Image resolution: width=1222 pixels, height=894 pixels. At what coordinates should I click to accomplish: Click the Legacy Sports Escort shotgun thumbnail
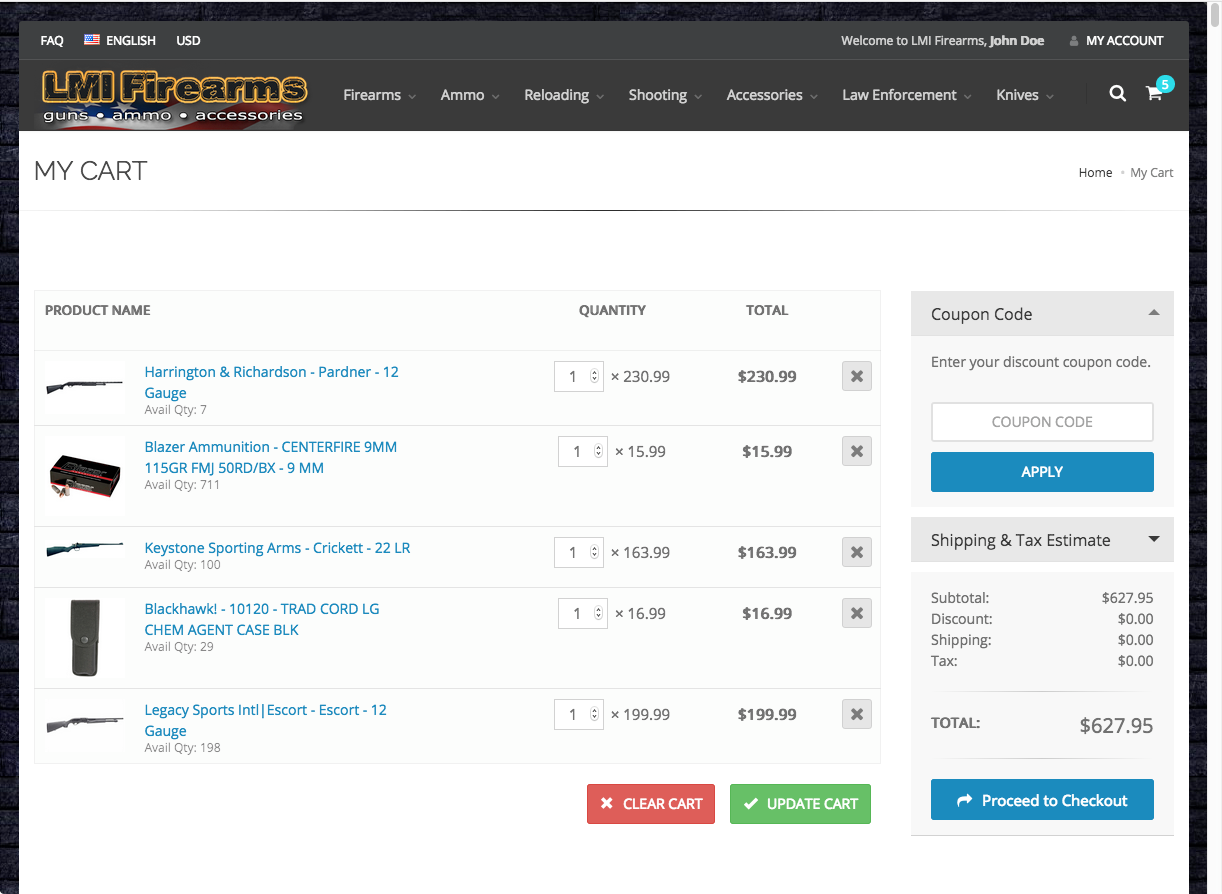[x=85, y=724]
